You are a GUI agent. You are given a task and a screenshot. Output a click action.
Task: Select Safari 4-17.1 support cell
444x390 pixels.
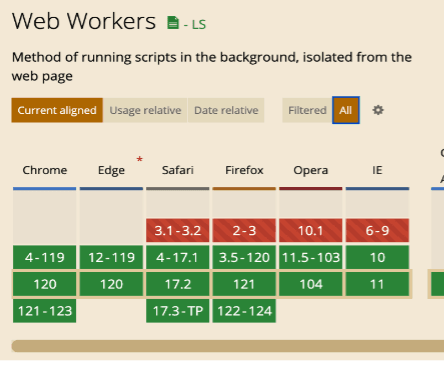(178, 257)
